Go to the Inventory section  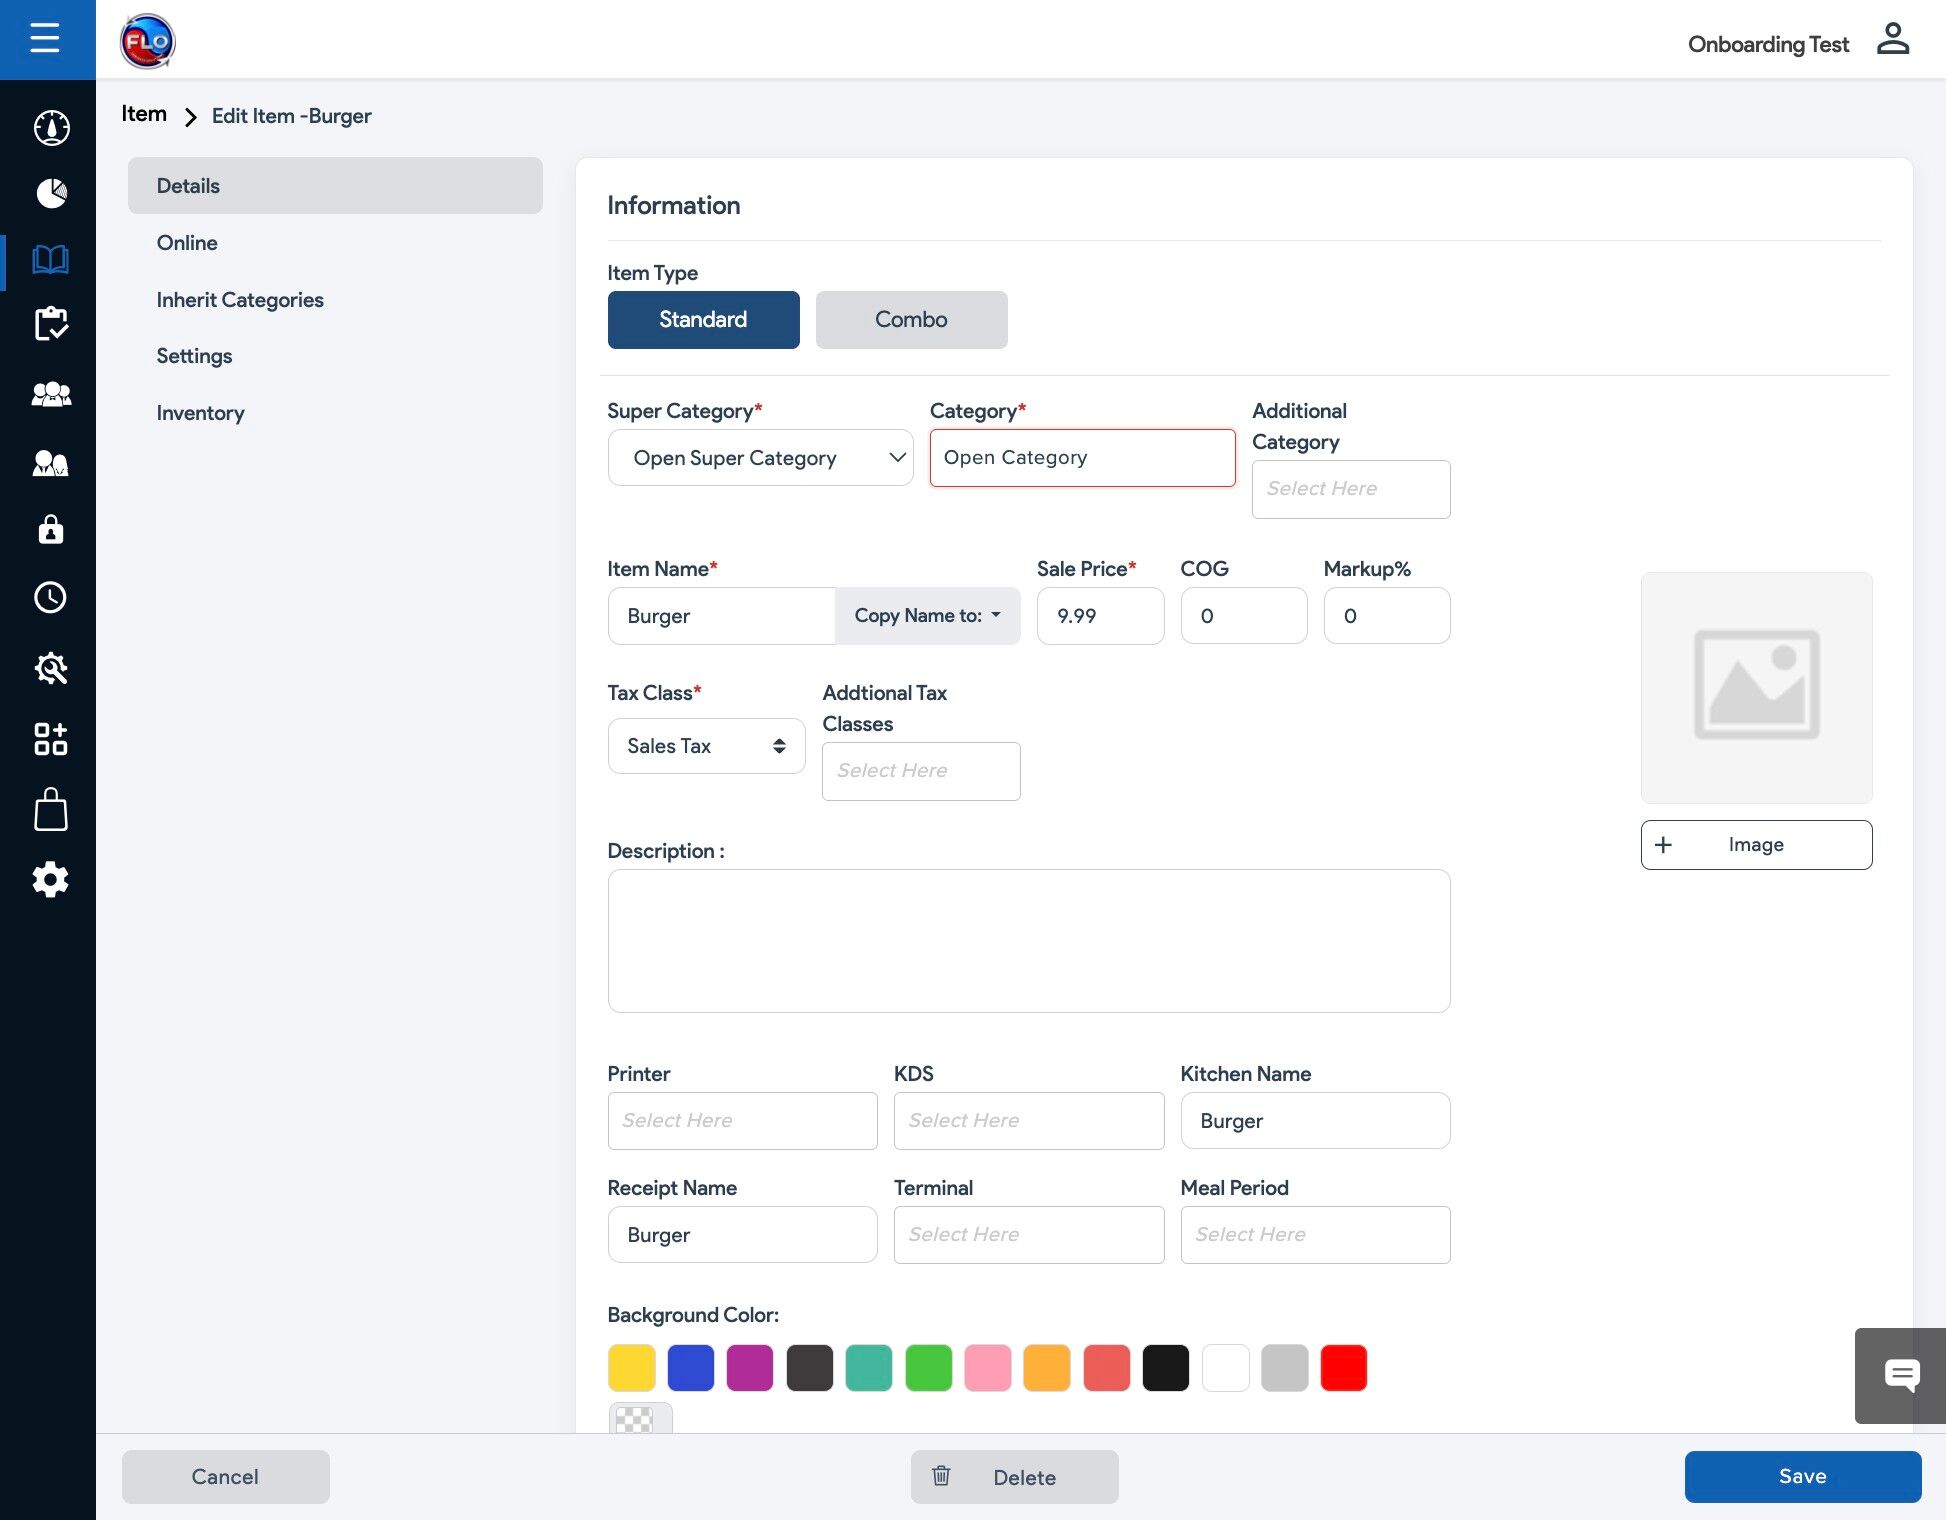coord(200,413)
